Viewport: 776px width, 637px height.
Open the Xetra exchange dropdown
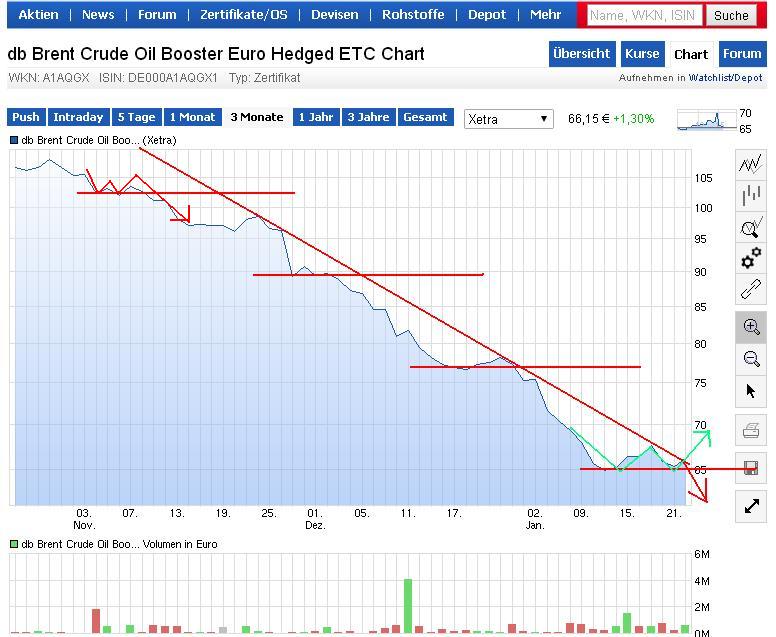point(508,119)
